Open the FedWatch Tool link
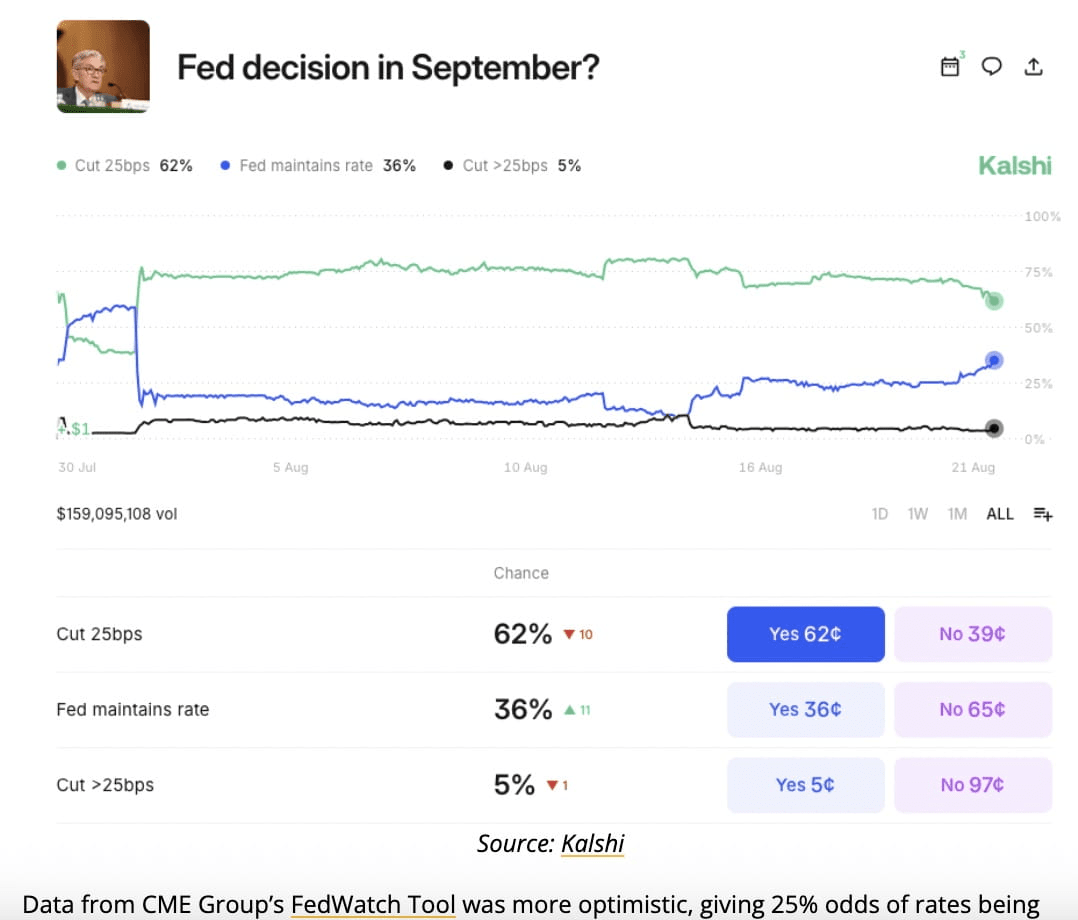This screenshot has width=1078, height=920. (x=373, y=905)
